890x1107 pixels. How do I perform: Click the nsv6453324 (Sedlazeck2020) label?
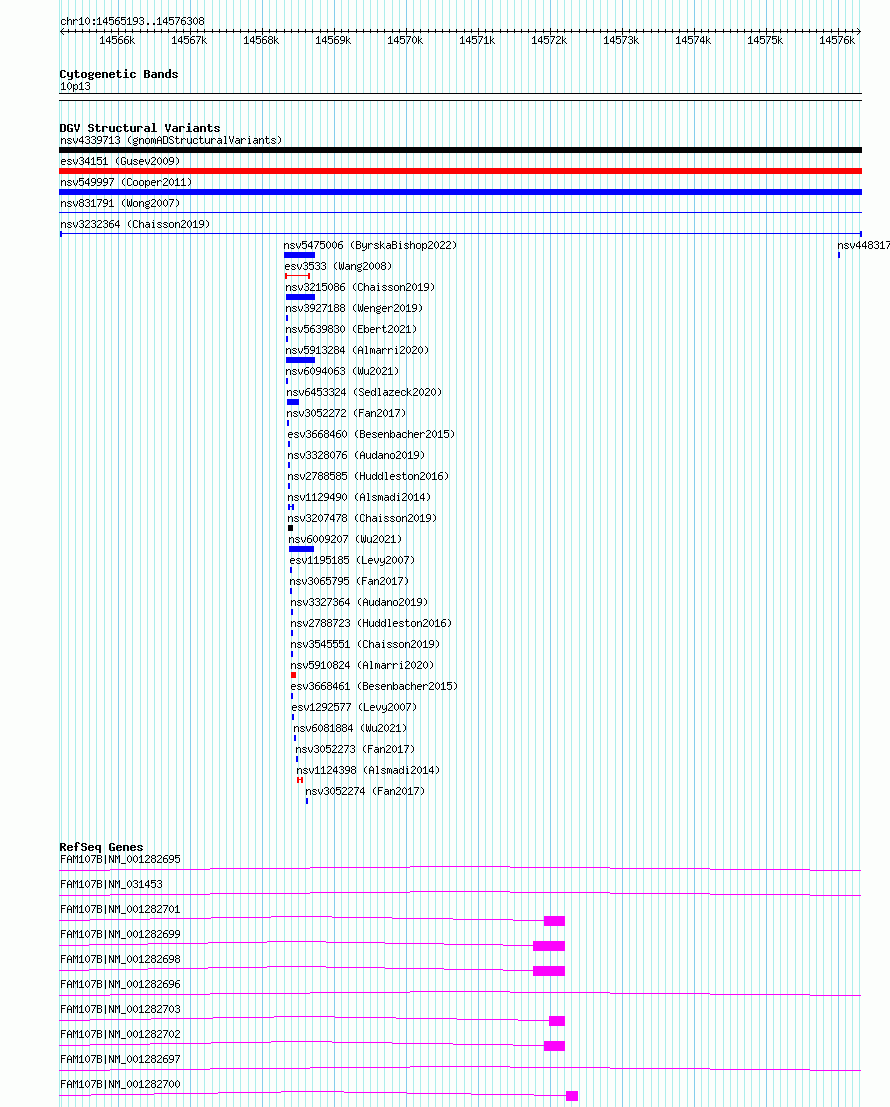(x=364, y=393)
